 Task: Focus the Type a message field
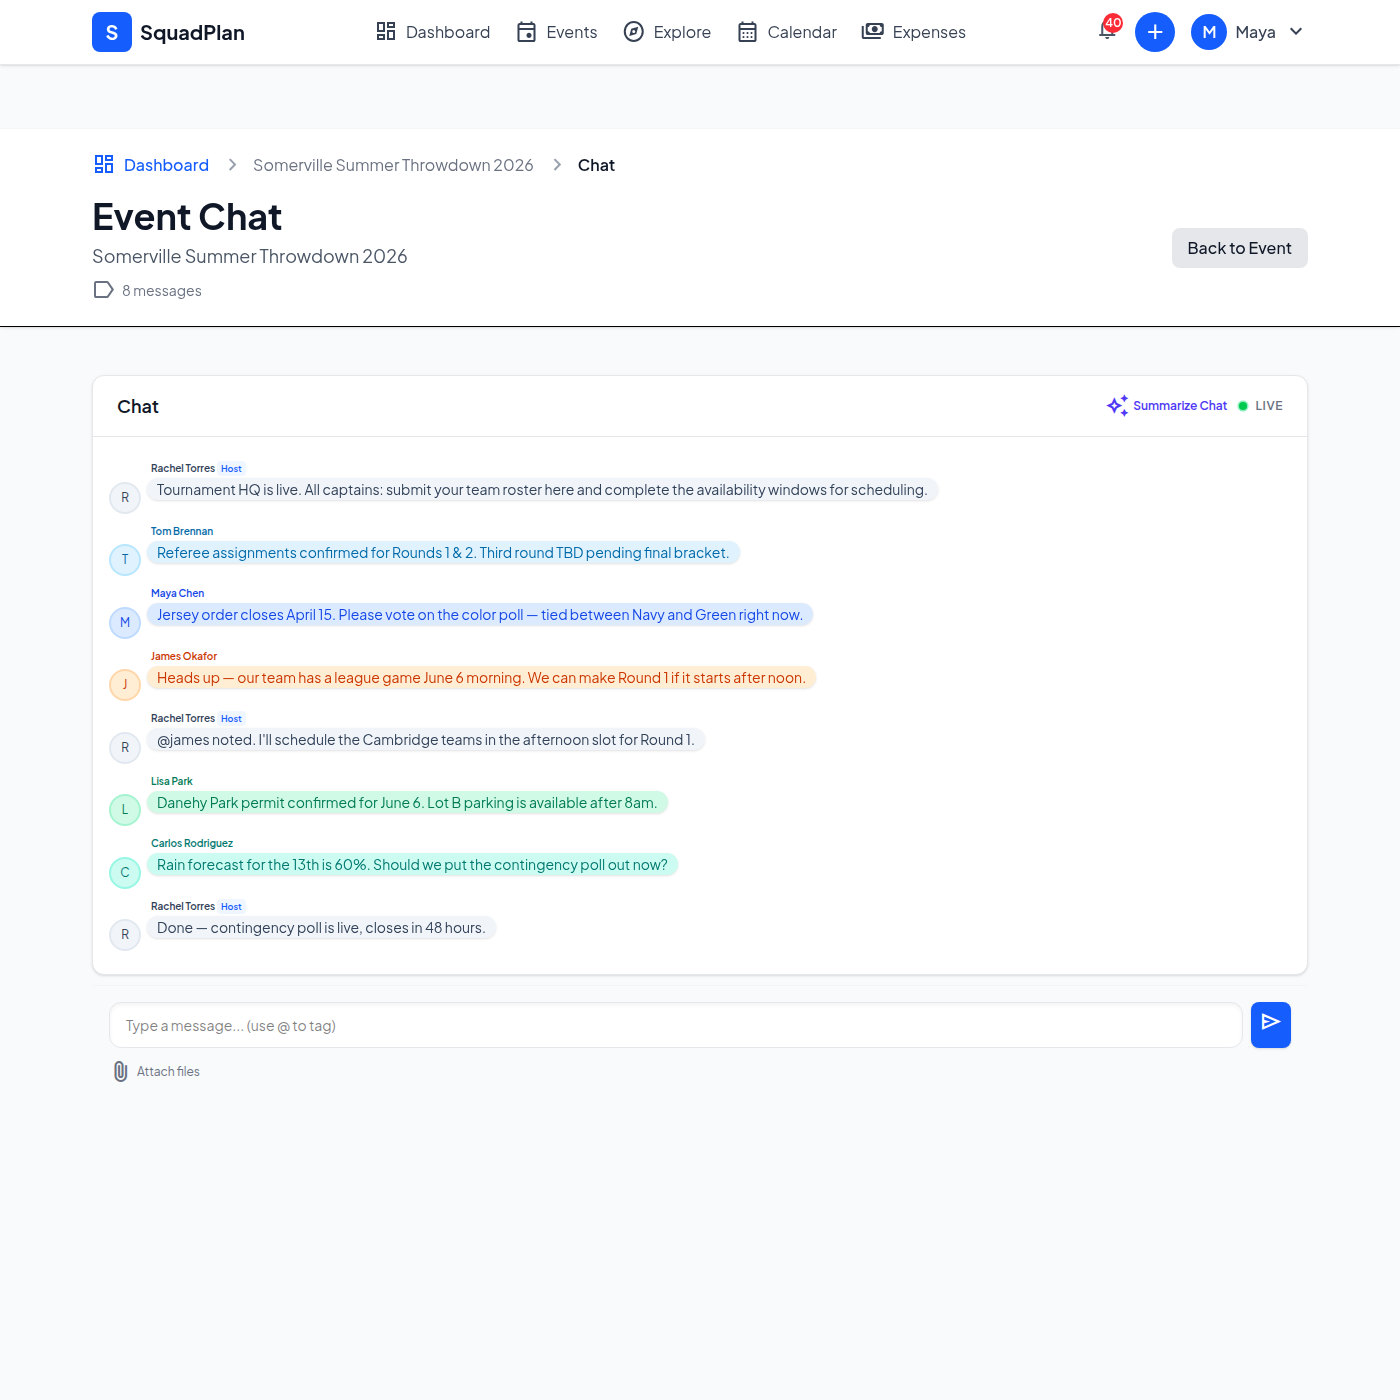[x=675, y=1025]
